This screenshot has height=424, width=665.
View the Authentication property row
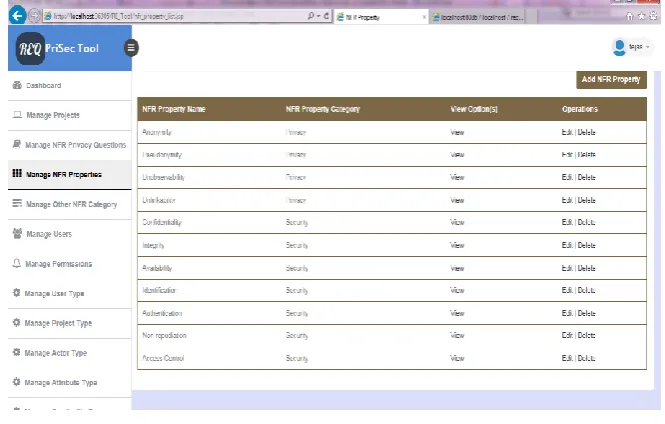pyautogui.click(x=457, y=313)
